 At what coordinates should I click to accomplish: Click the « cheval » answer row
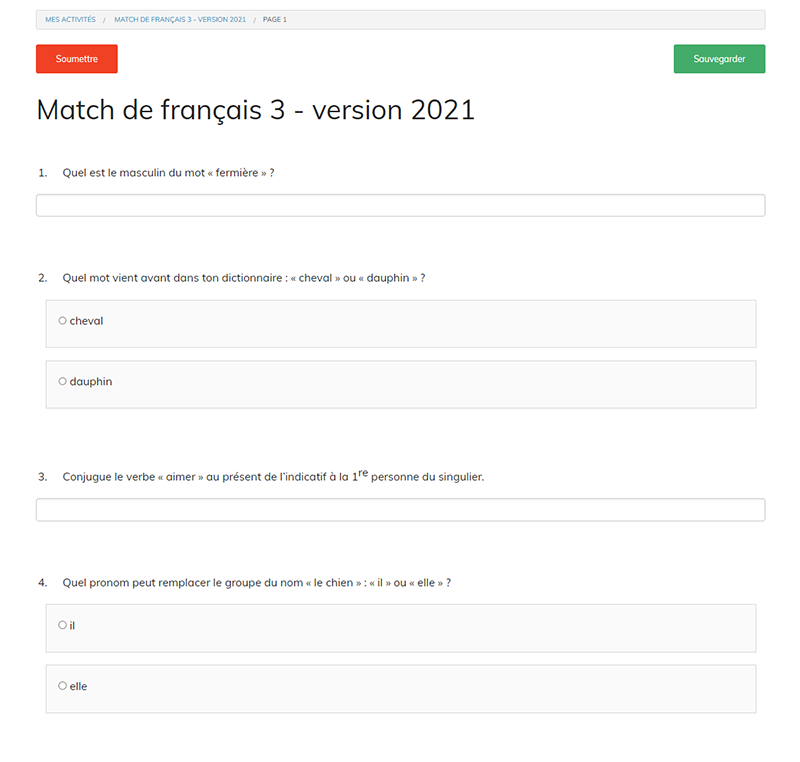(x=400, y=323)
